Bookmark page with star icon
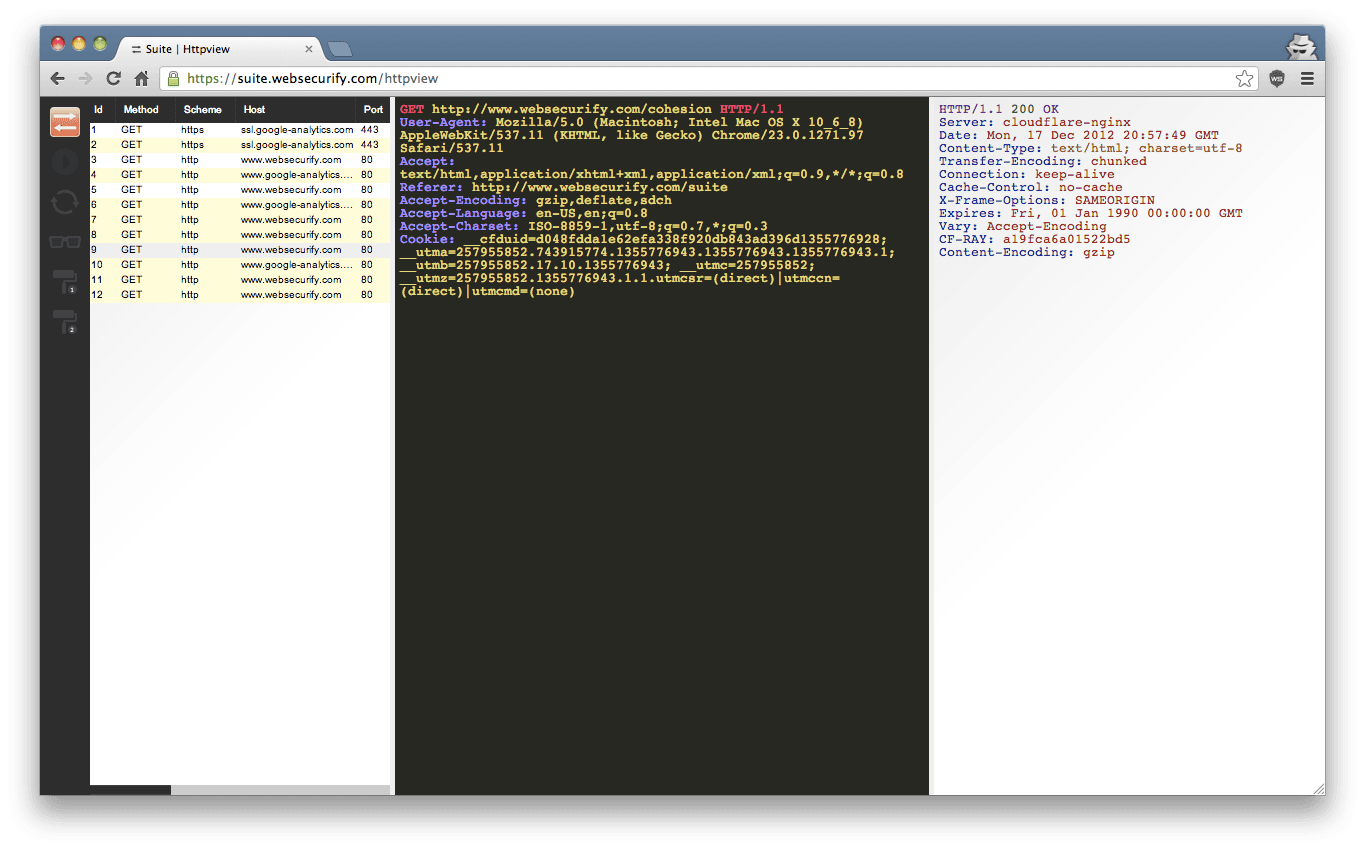 [1244, 78]
